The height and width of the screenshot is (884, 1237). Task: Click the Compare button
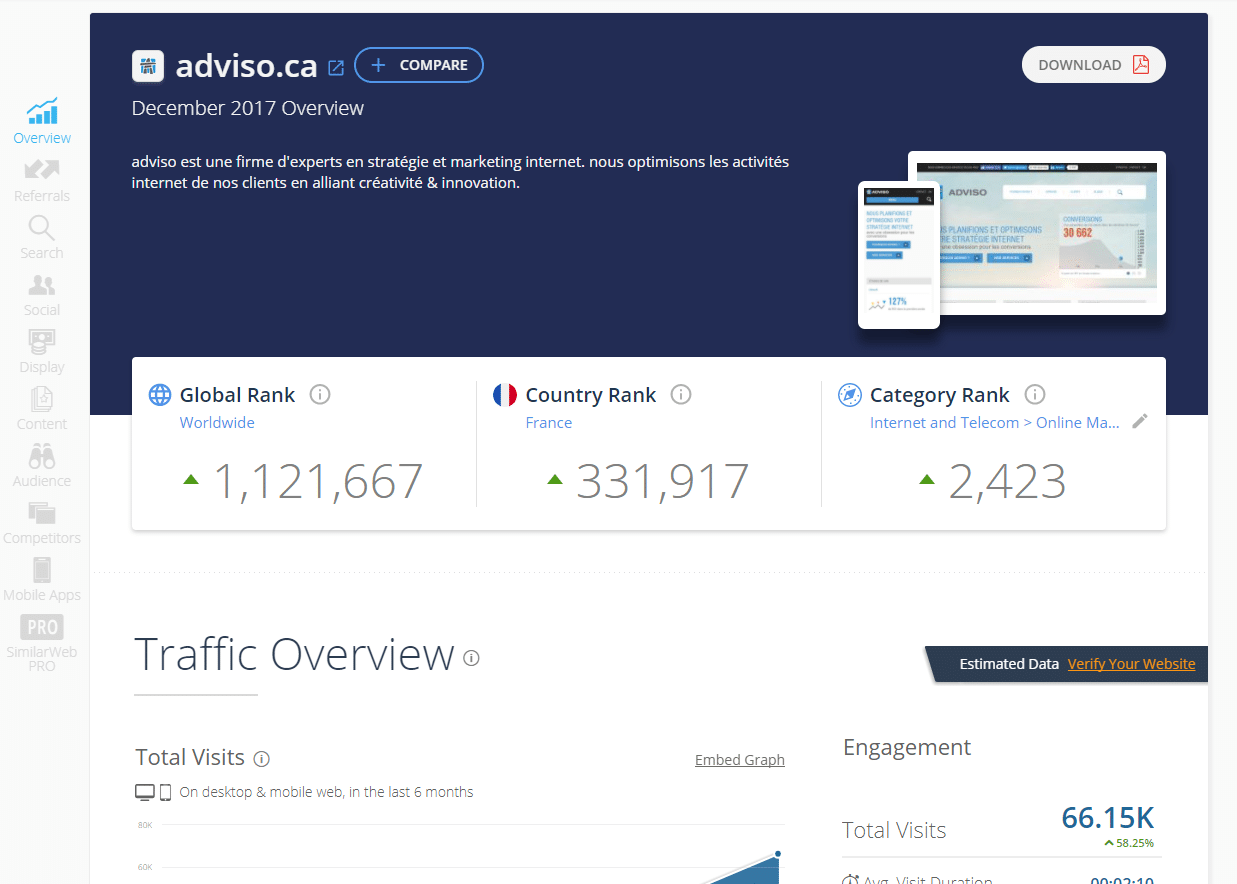[x=419, y=65]
